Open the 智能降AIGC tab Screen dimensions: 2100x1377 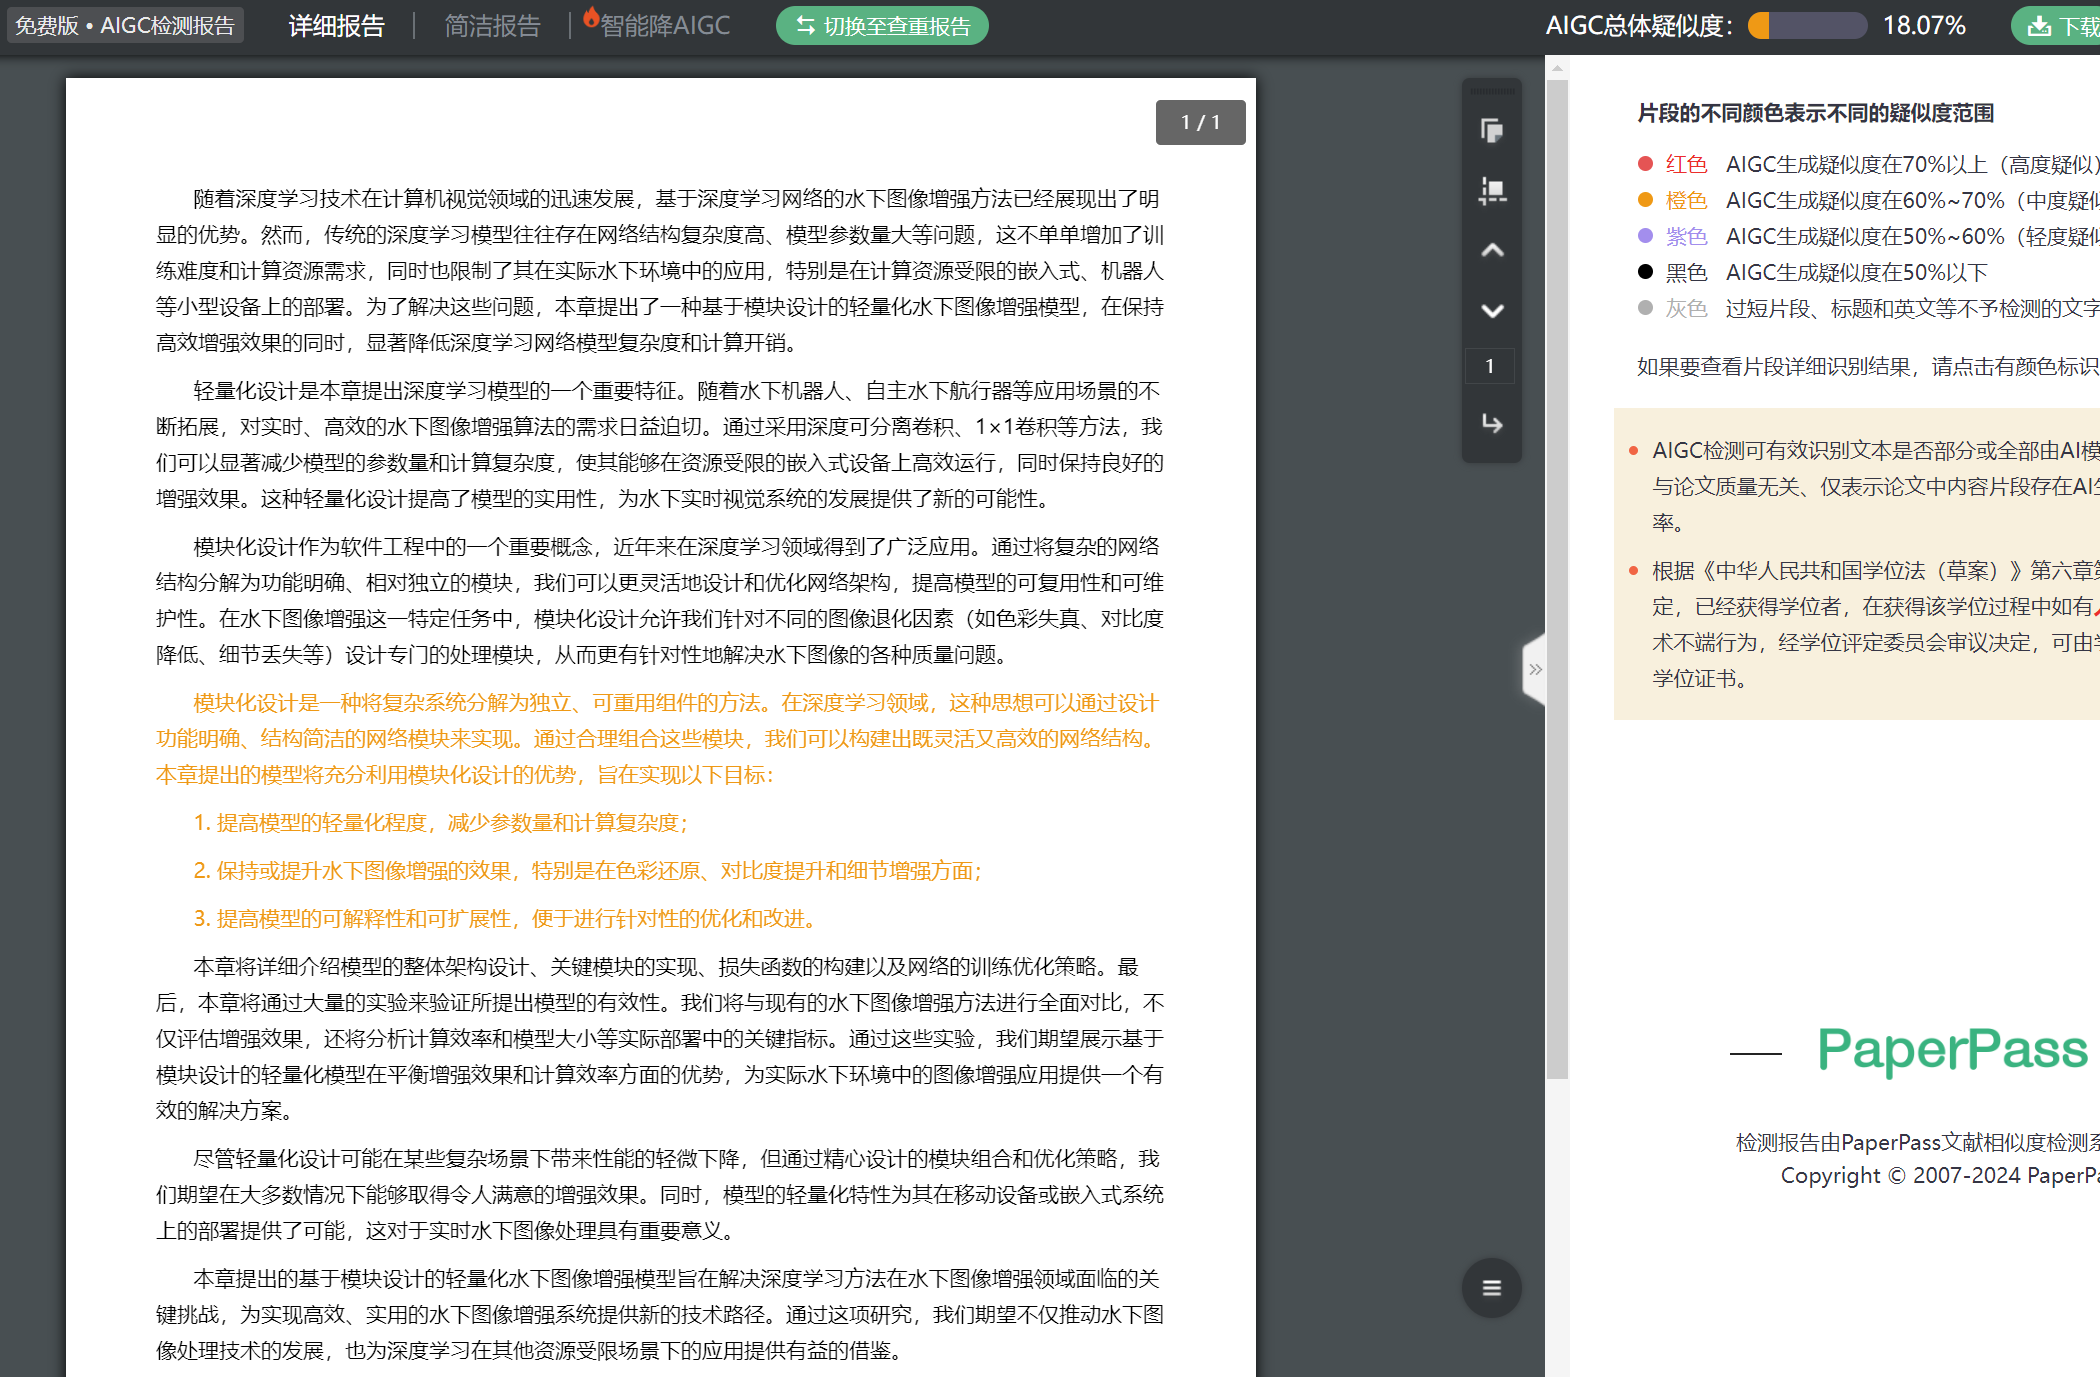(x=665, y=26)
